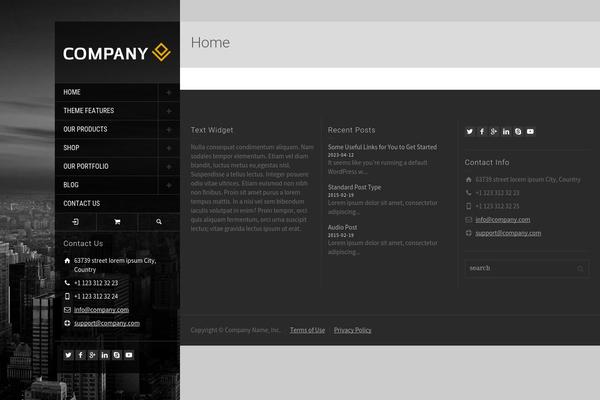Focus the footer search input field
This screenshot has width=600, height=400.
click(x=527, y=268)
